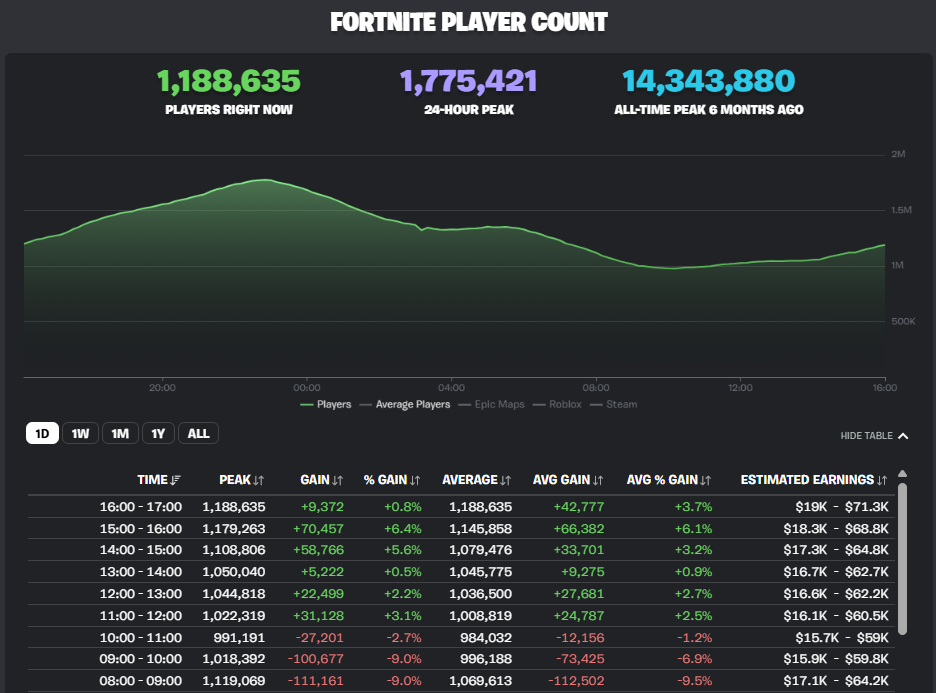Sort by the PEAK column sort arrows
This screenshot has height=693, width=936.
pos(258,480)
